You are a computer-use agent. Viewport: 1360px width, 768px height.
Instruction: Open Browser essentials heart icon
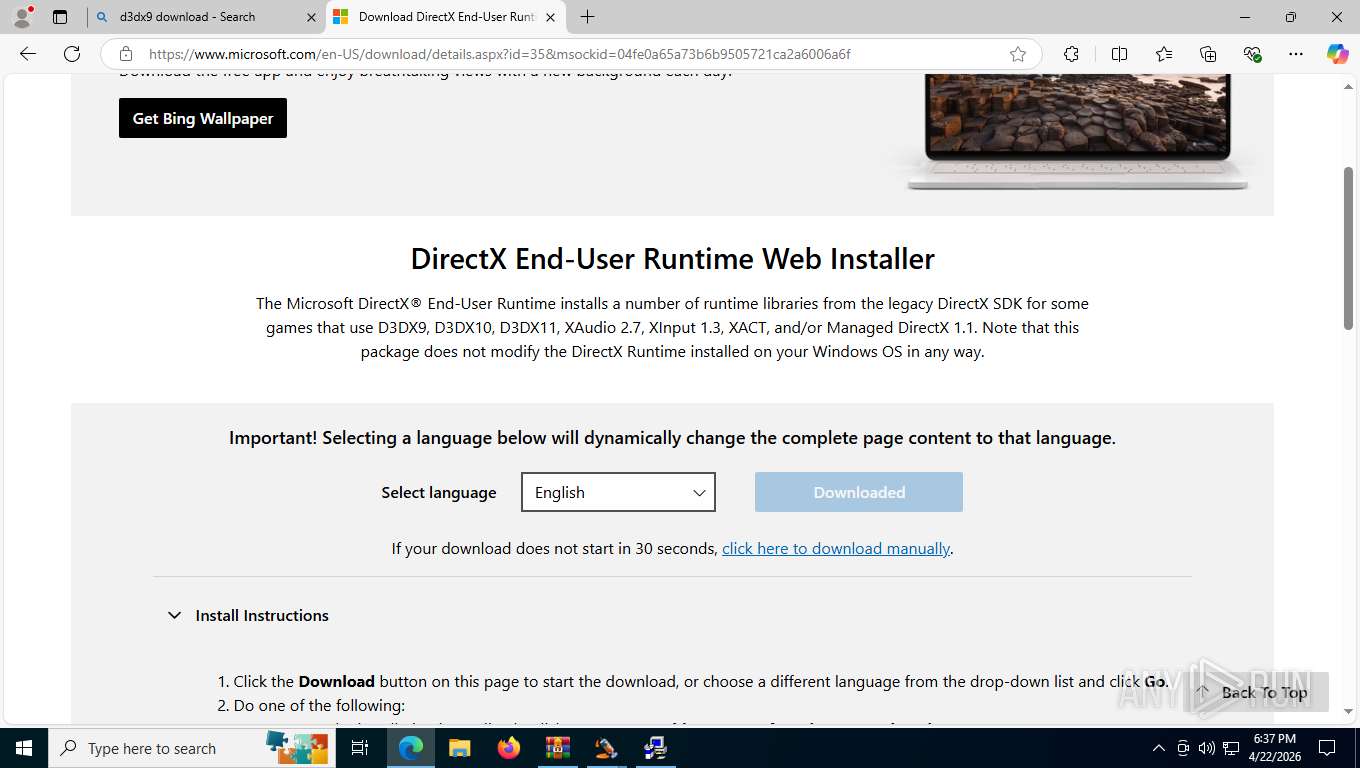point(1252,54)
